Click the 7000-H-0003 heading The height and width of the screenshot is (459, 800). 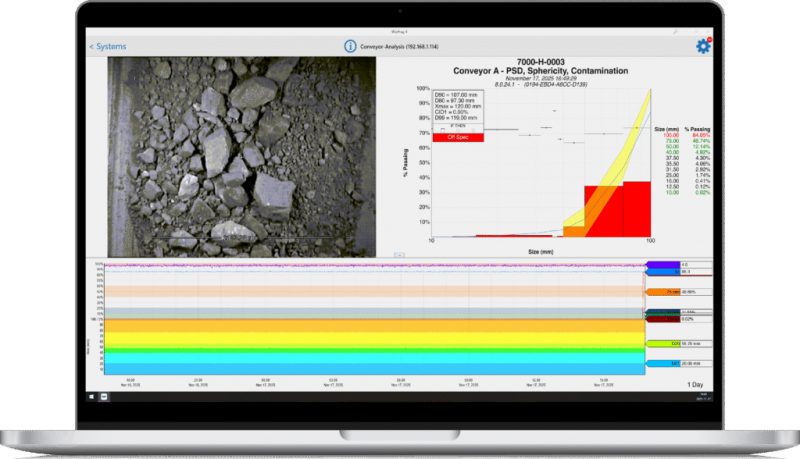(540, 62)
